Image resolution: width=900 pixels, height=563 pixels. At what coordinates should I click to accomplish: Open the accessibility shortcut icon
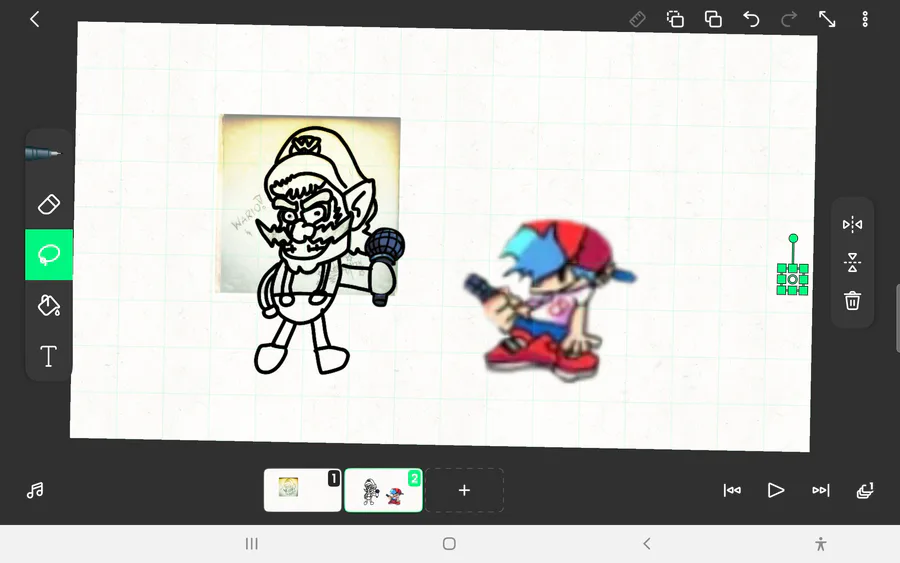[821, 543]
